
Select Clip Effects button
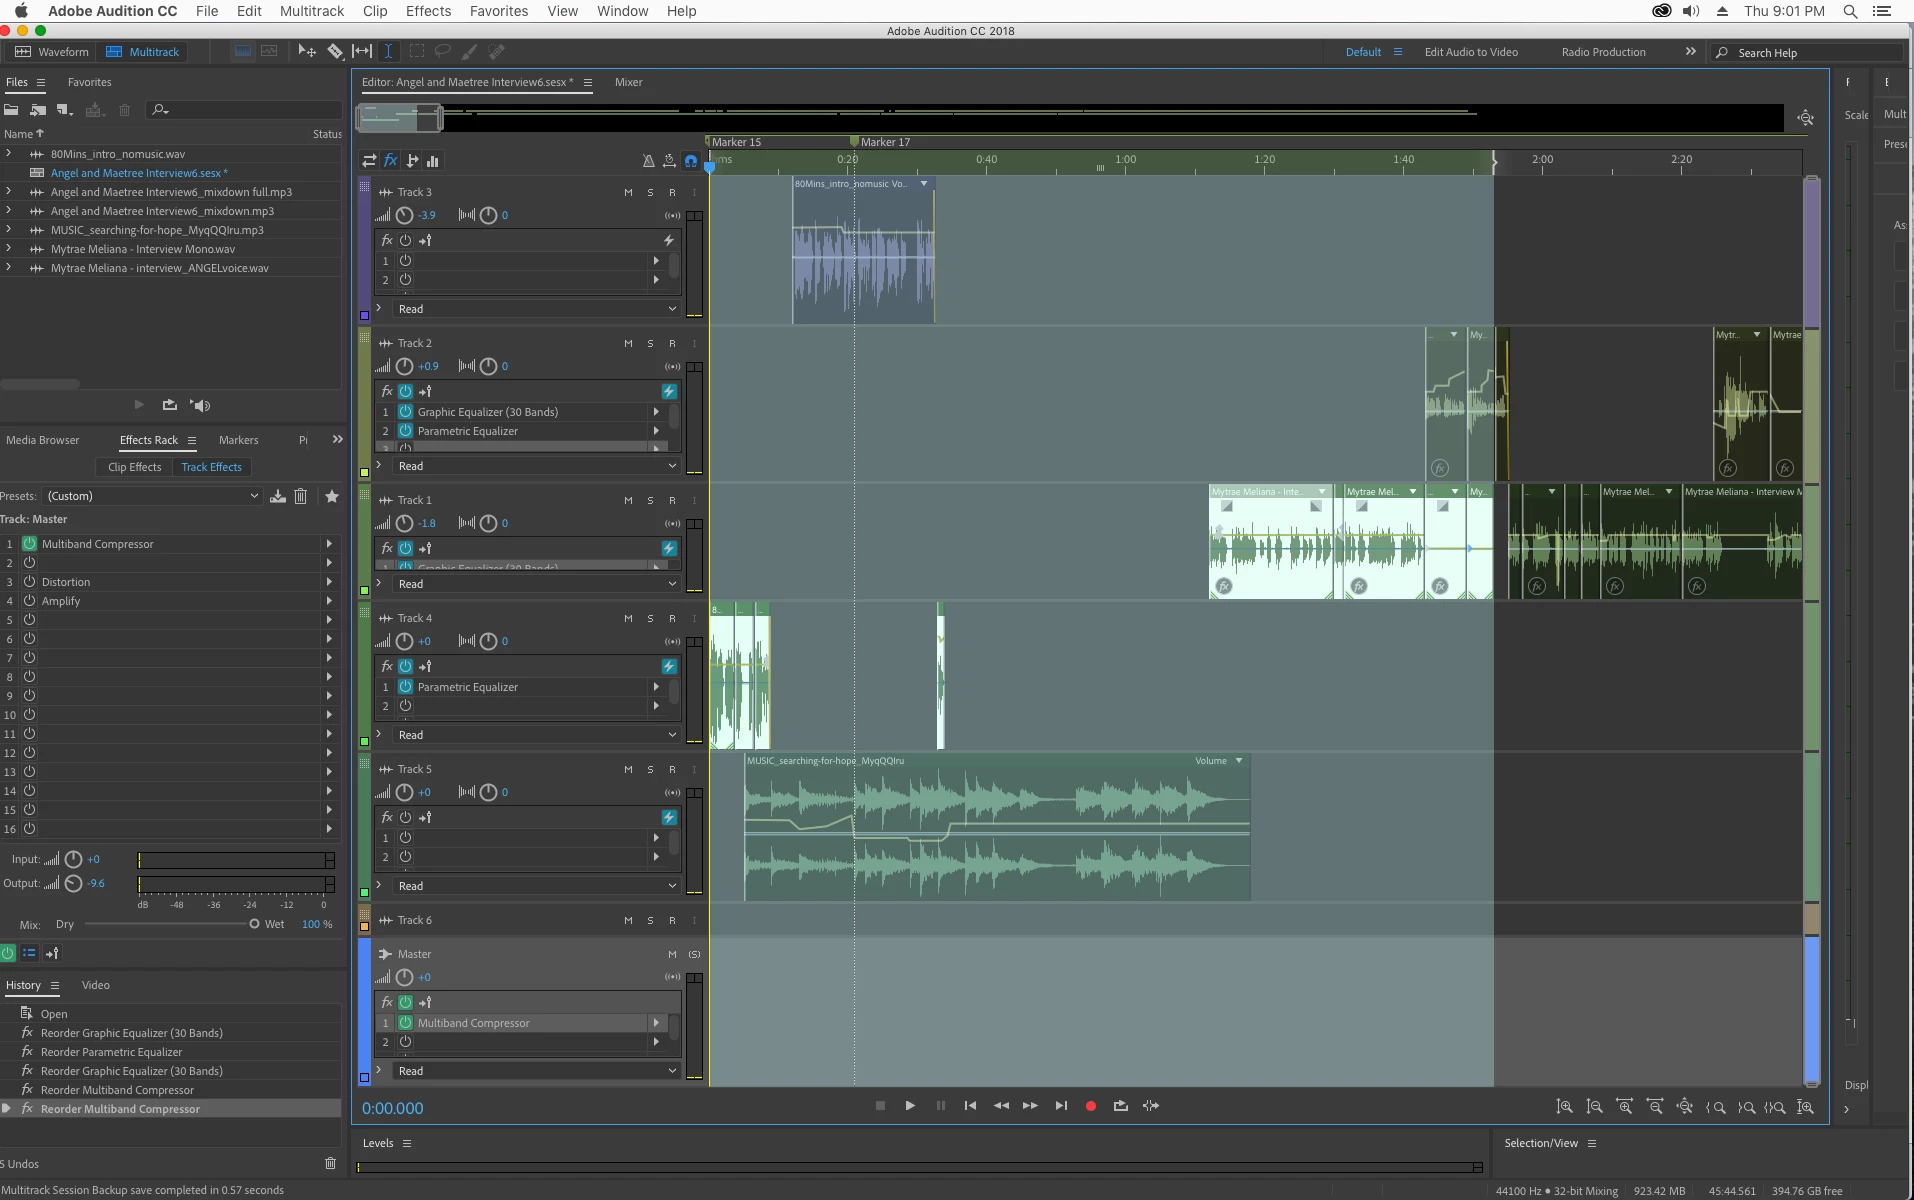(x=134, y=467)
